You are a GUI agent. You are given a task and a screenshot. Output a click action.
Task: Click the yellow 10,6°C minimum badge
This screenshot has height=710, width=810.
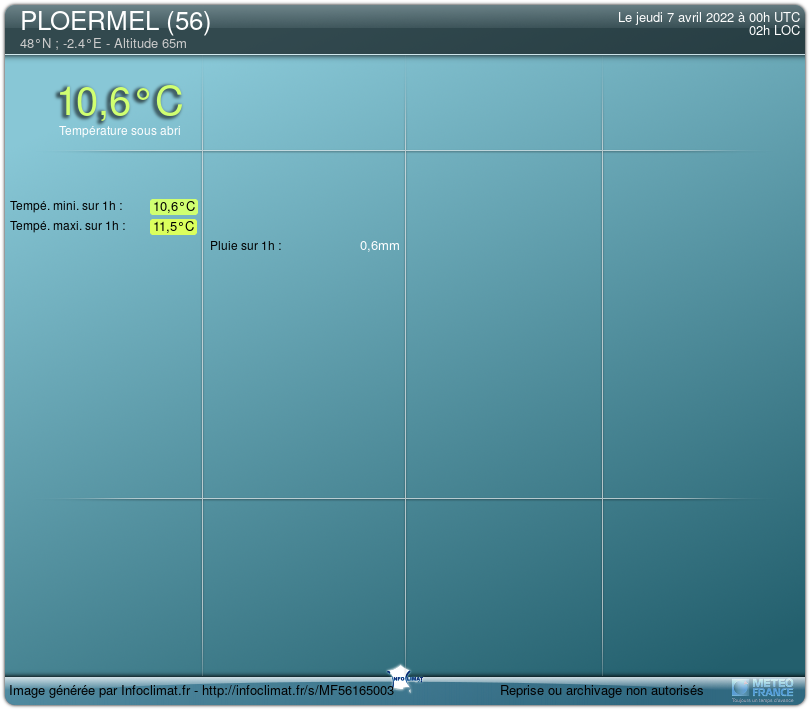[x=174, y=207]
